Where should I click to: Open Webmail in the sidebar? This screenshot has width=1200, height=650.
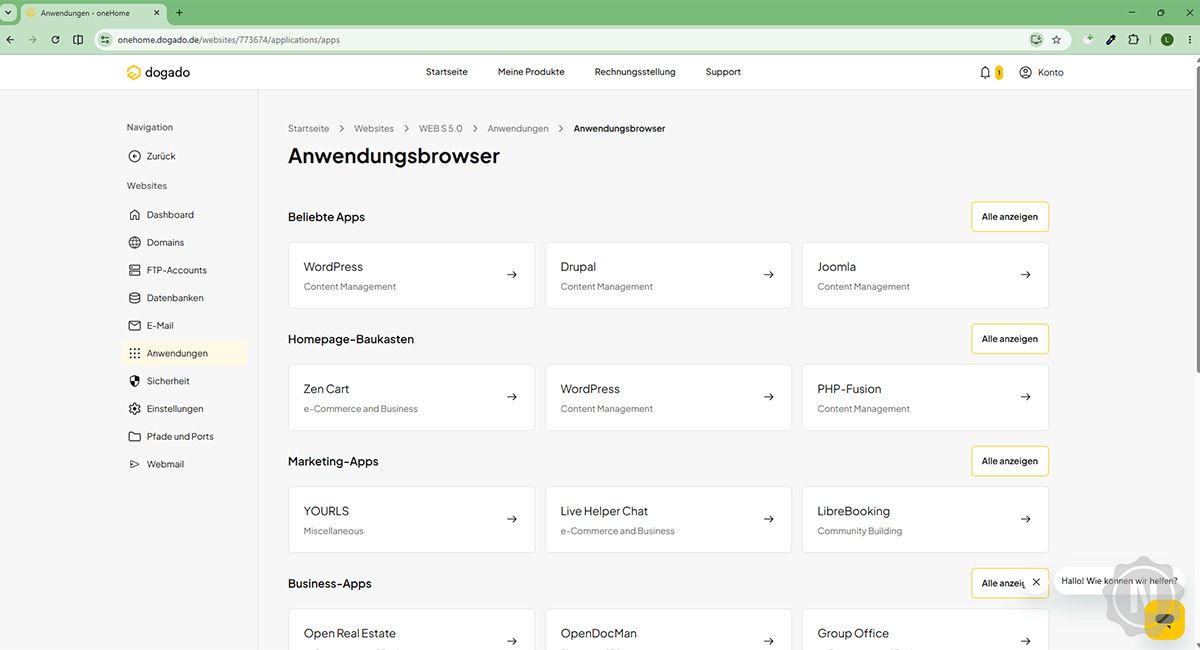click(185, 464)
